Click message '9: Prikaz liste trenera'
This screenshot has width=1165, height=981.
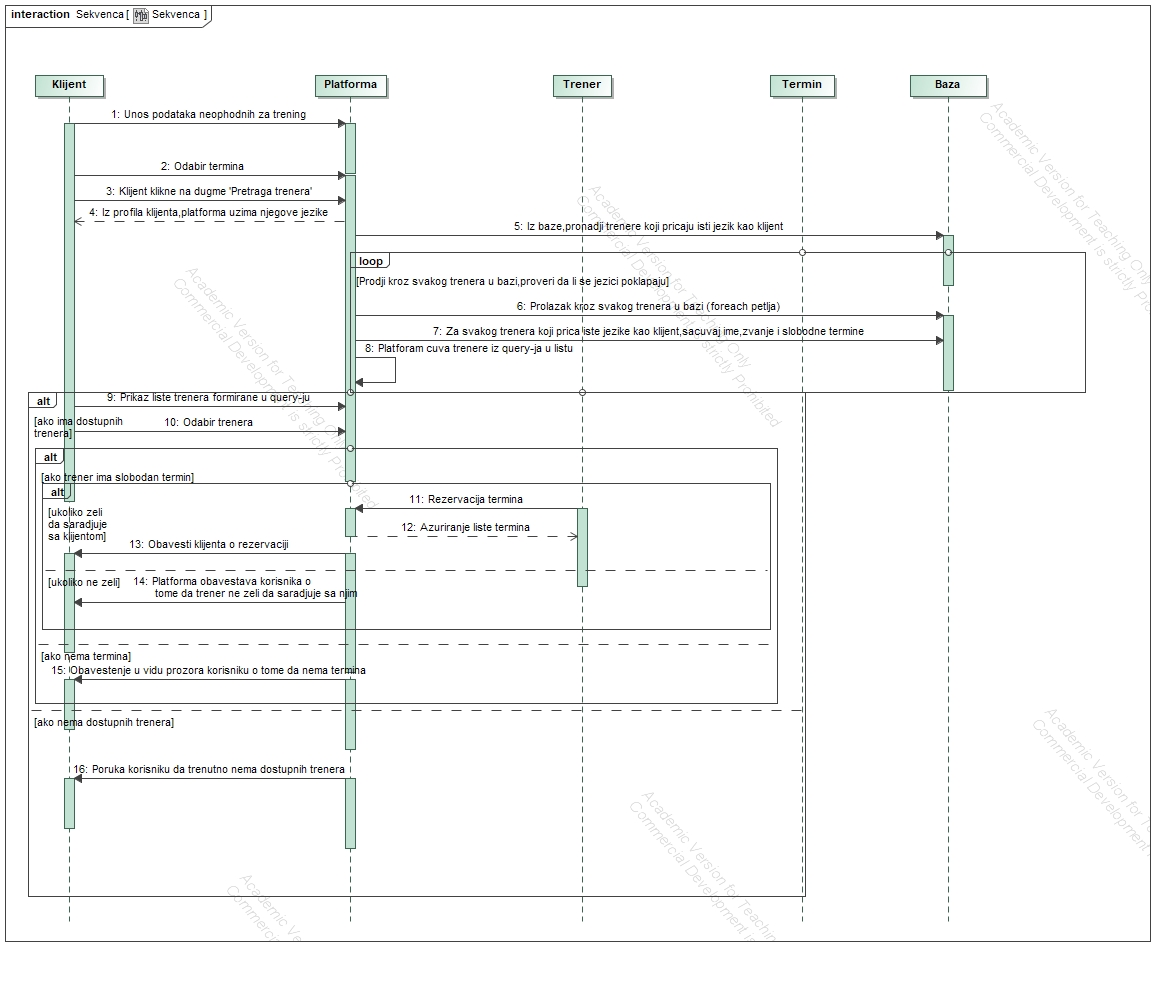click(x=209, y=398)
